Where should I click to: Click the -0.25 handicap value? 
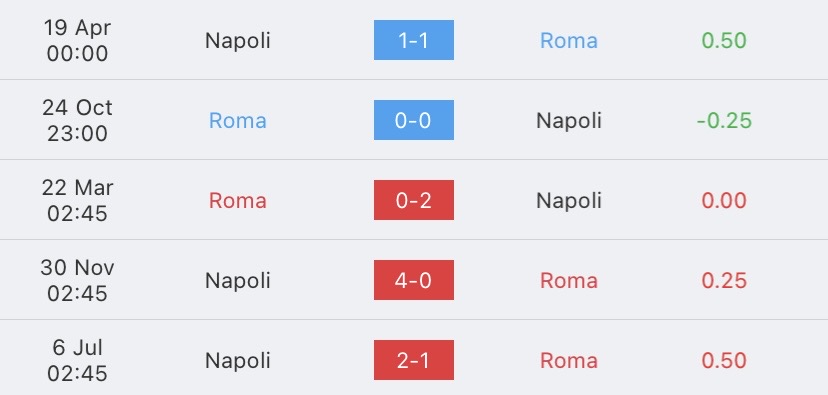pos(724,120)
